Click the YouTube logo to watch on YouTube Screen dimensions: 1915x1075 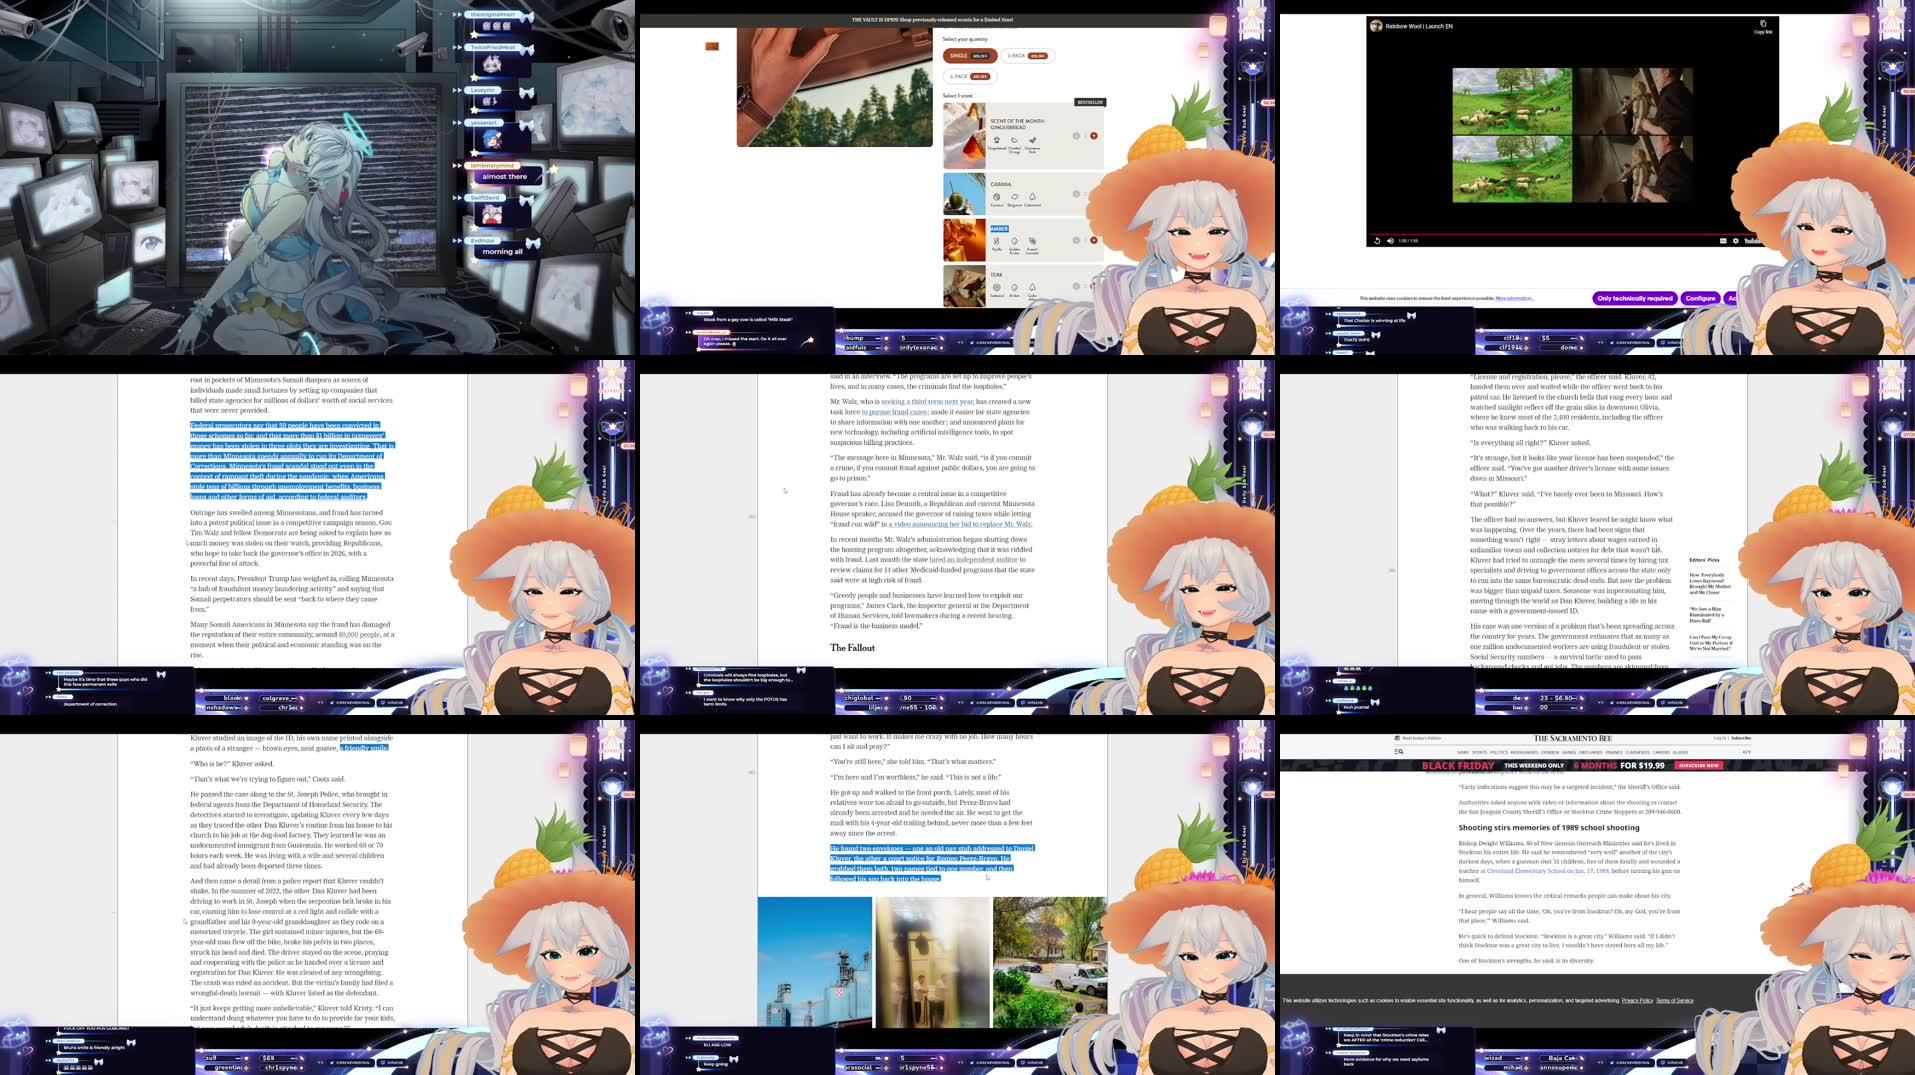1753,240
